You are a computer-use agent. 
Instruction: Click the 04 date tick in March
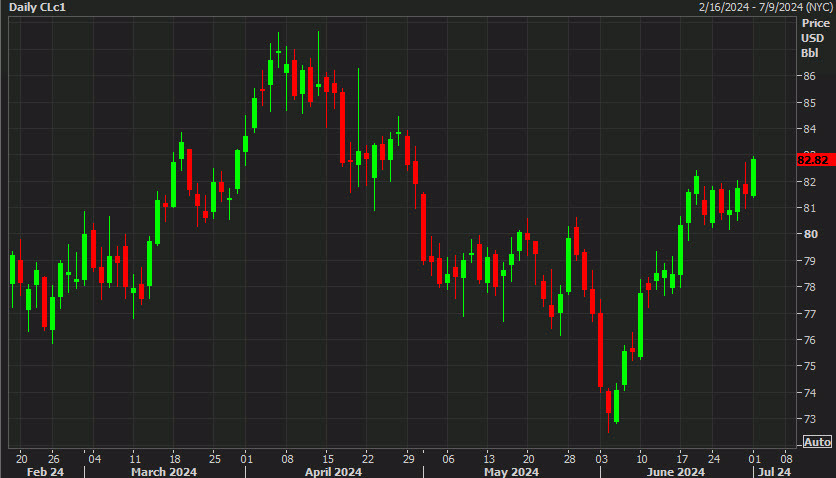pos(94,459)
